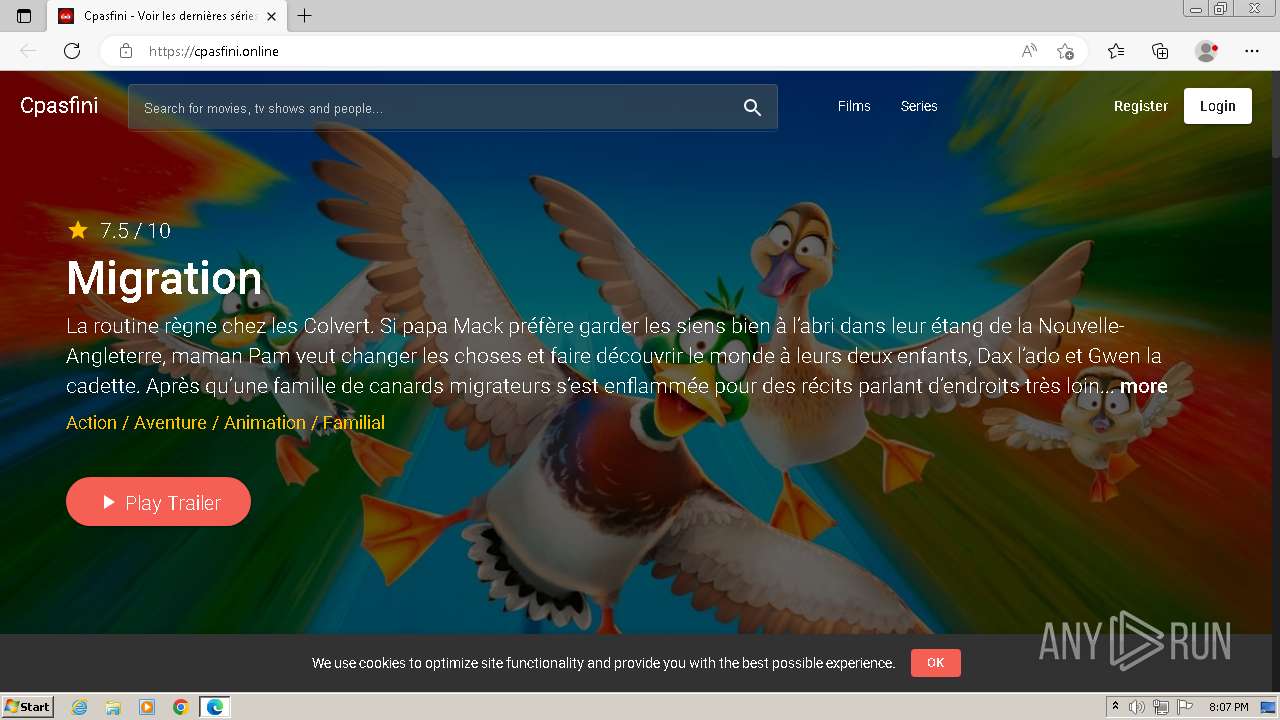Show hidden system tray icons
This screenshot has height=720, width=1280.
[1116, 707]
